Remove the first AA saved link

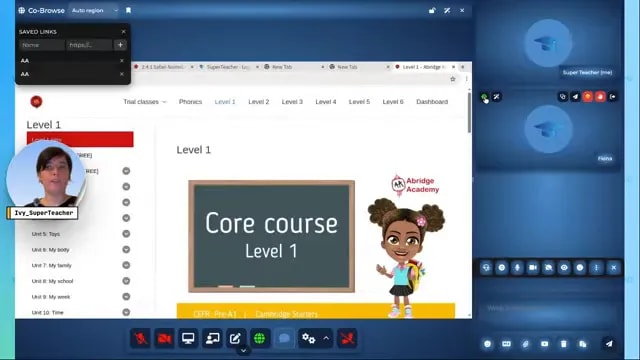click(122, 60)
